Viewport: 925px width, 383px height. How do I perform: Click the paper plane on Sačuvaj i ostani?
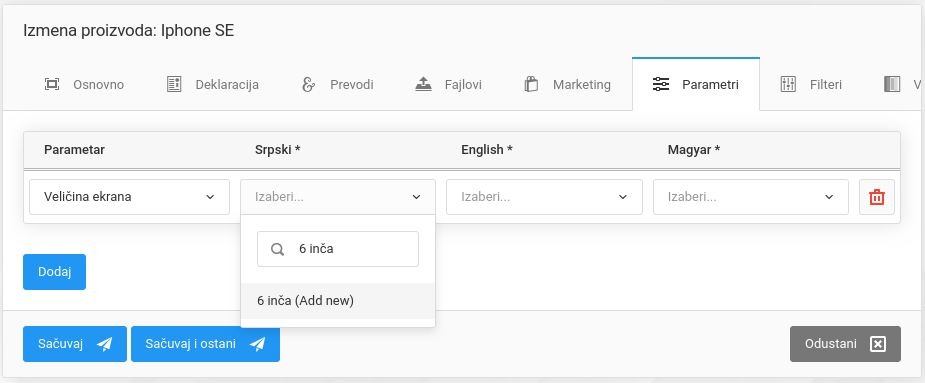click(257, 344)
